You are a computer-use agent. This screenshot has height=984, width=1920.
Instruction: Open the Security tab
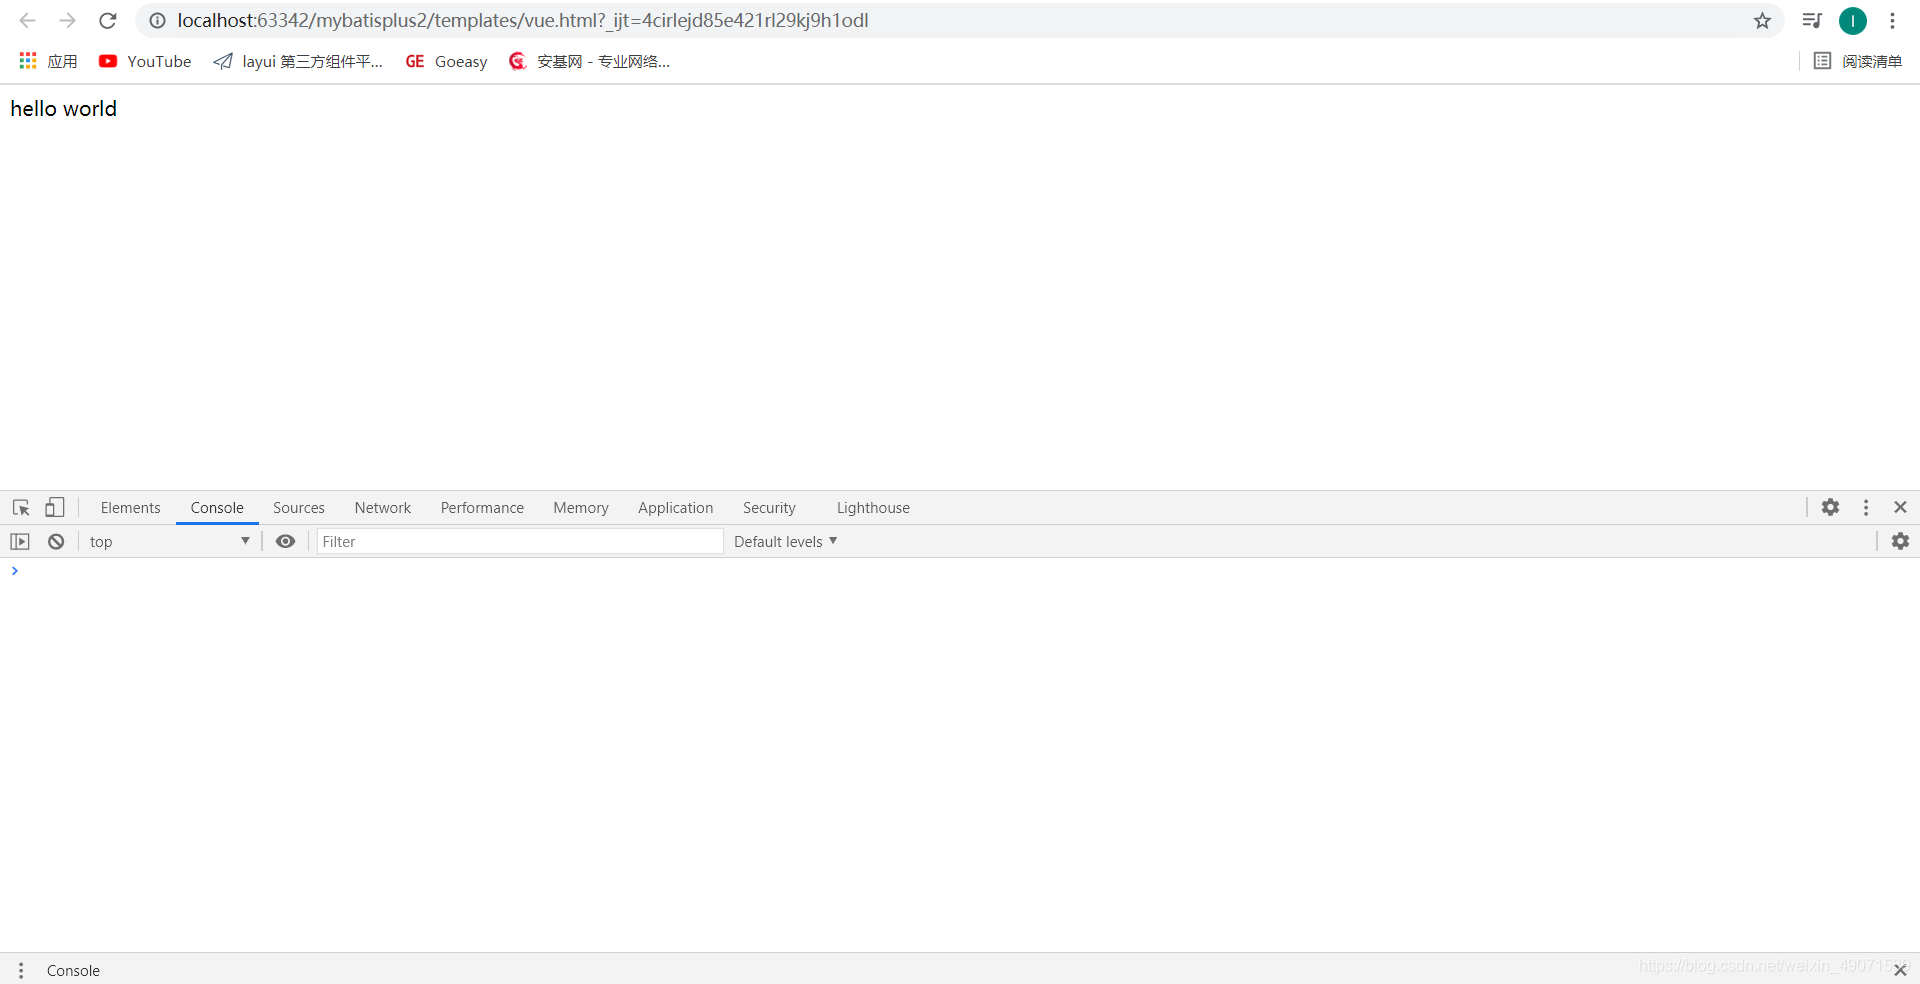click(x=769, y=507)
